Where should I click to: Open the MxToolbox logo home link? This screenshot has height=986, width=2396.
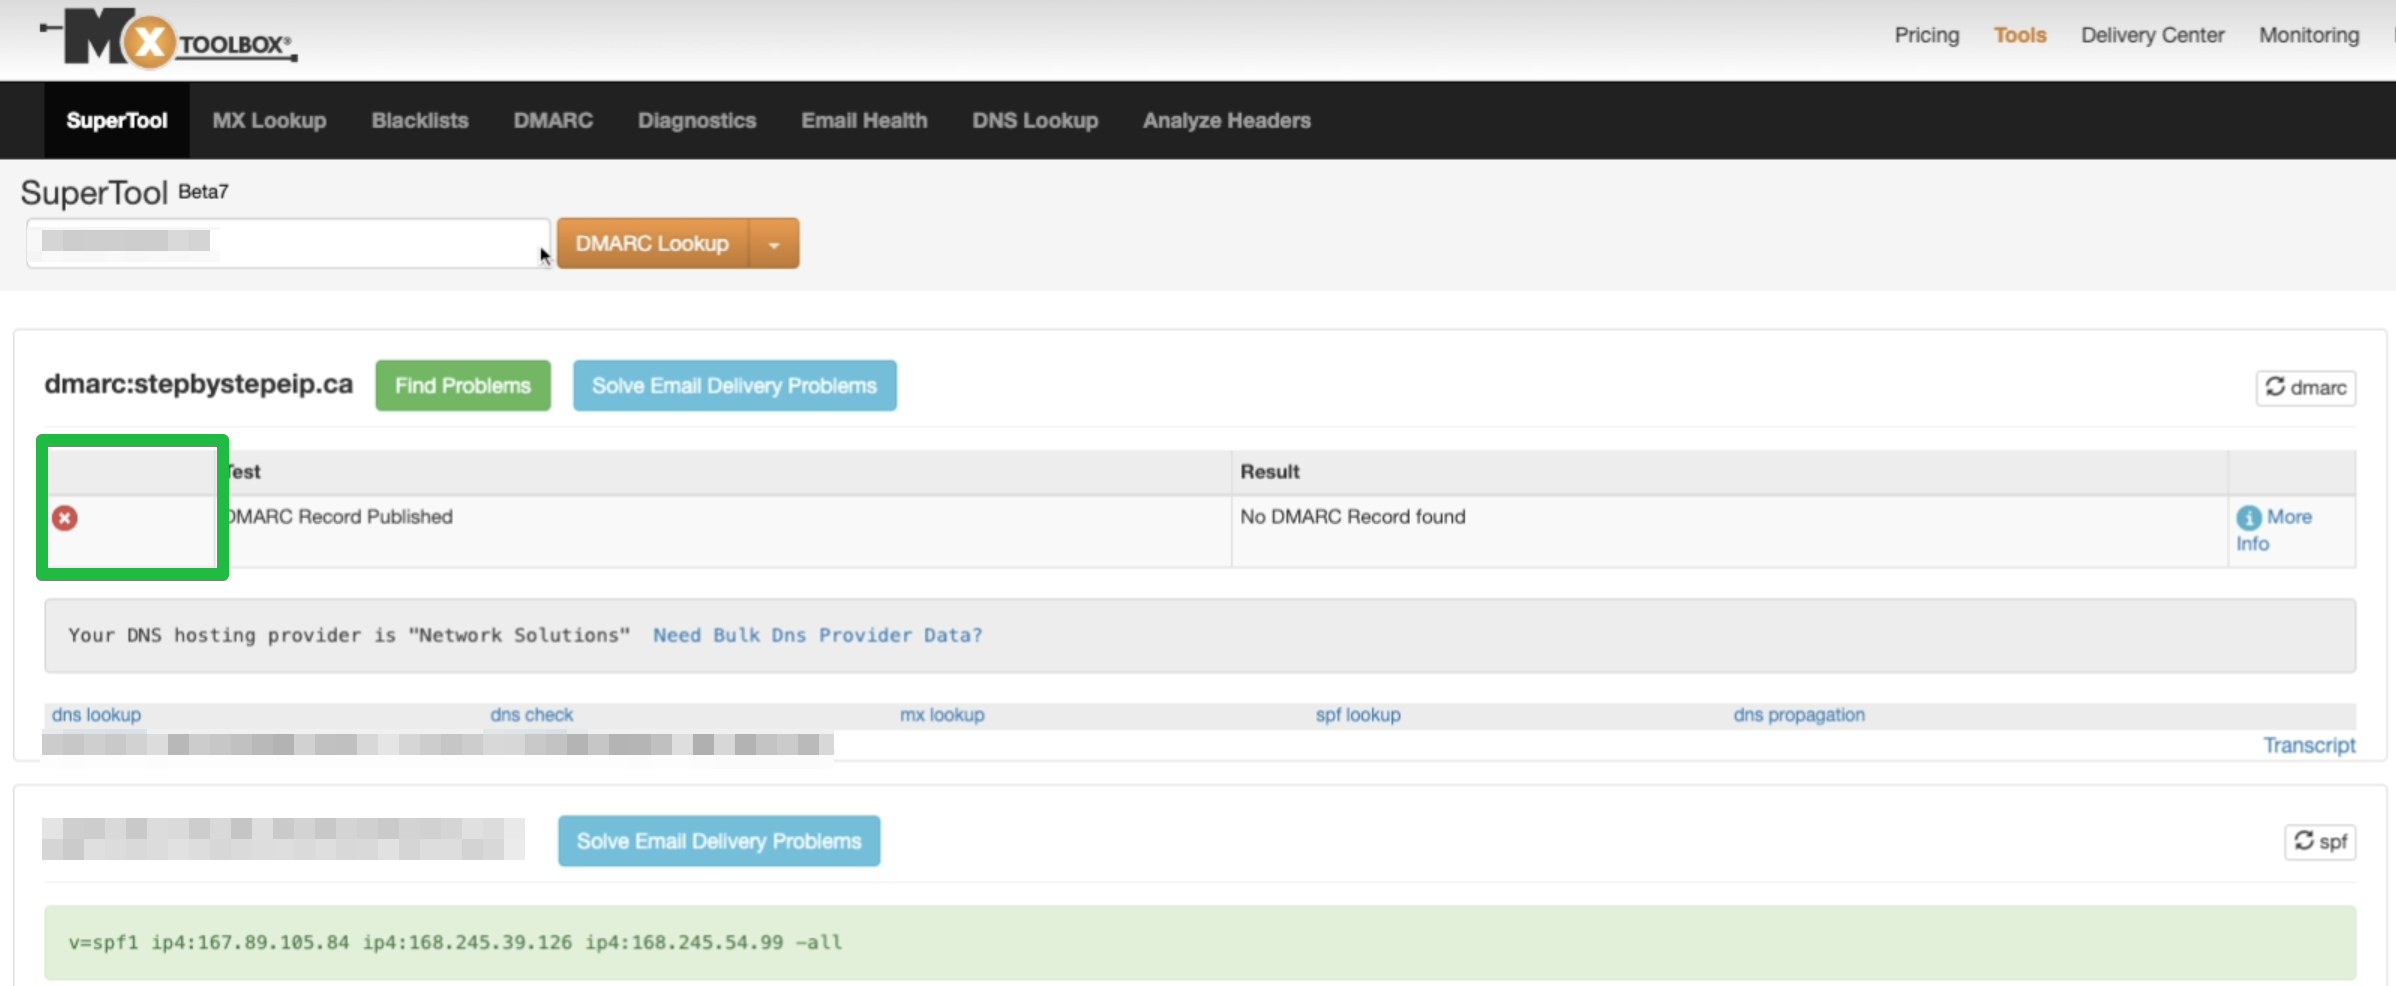(x=169, y=39)
